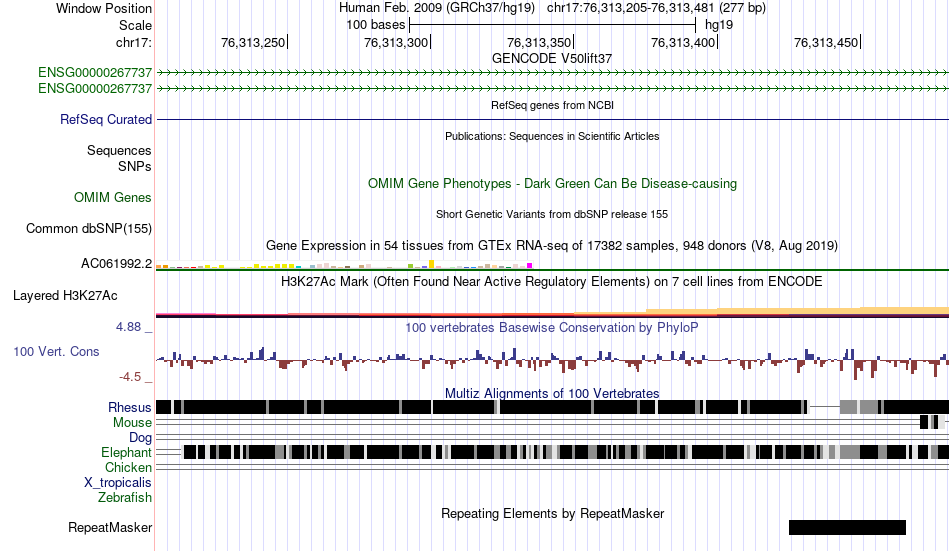
Task: Click the chr17:76,313,205-76,313,481 position range text
Action: click(656, 8)
